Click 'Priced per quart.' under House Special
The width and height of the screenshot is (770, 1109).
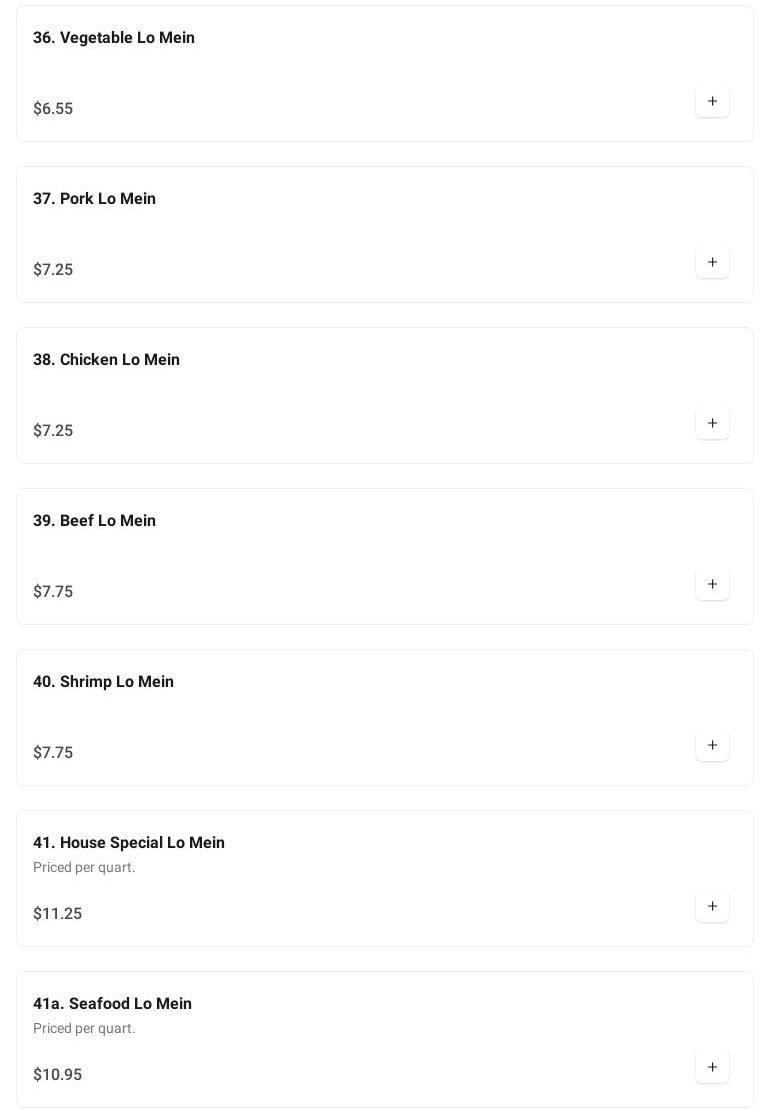[x=84, y=868]
